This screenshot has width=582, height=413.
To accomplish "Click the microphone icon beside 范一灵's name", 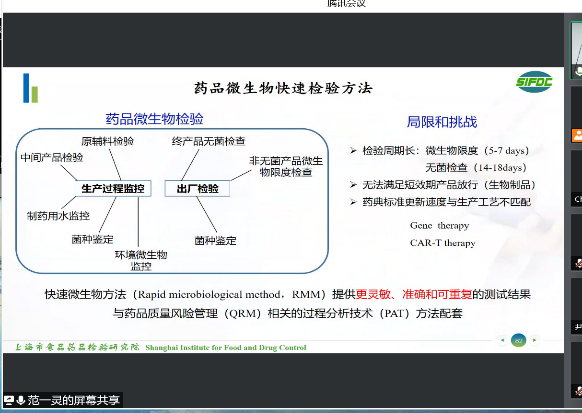I will (x=21, y=400).
